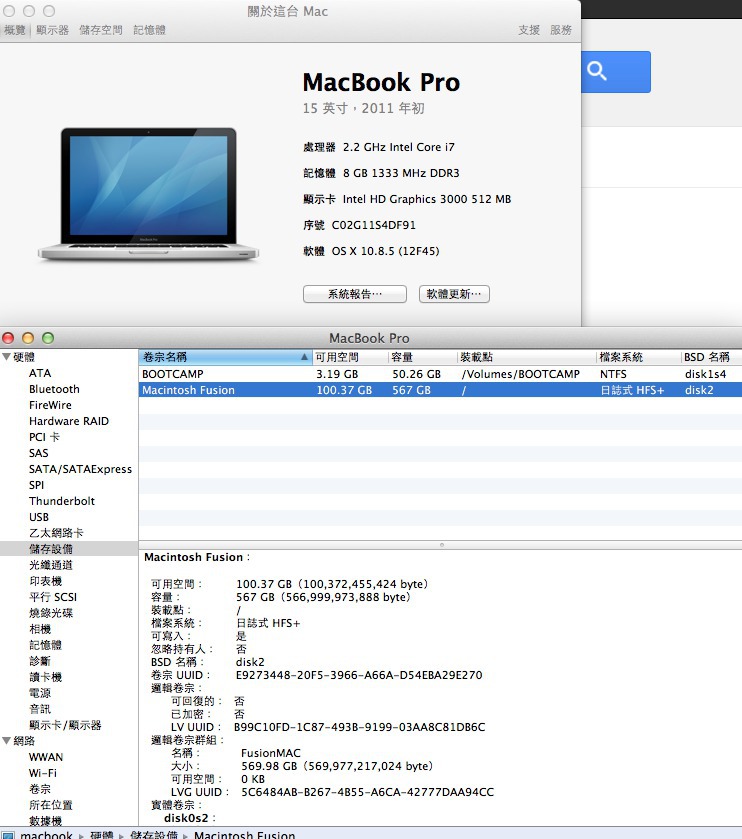Open the 記憶體 tab in About window
The image size is (742, 839).
click(x=149, y=30)
